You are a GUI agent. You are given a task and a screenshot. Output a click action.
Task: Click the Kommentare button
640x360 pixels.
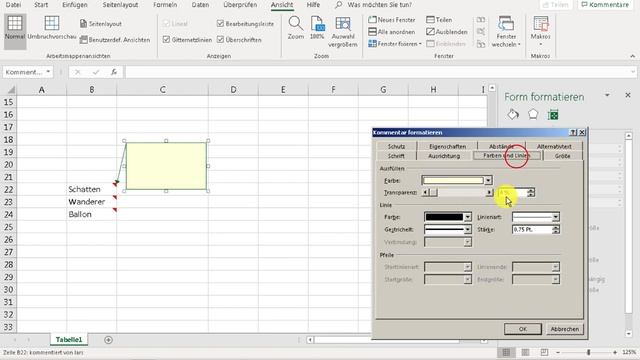pyautogui.click(x=605, y=5)
